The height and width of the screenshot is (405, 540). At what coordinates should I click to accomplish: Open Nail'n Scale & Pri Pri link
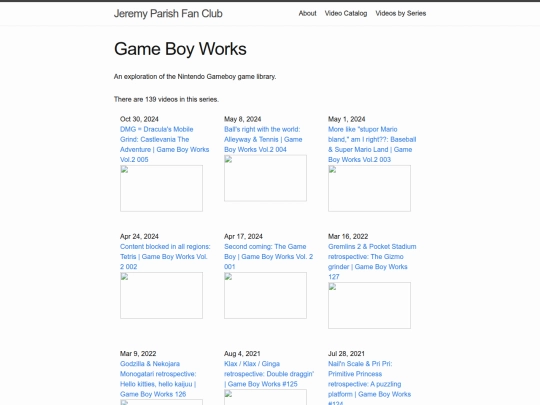tap(369, 382)
